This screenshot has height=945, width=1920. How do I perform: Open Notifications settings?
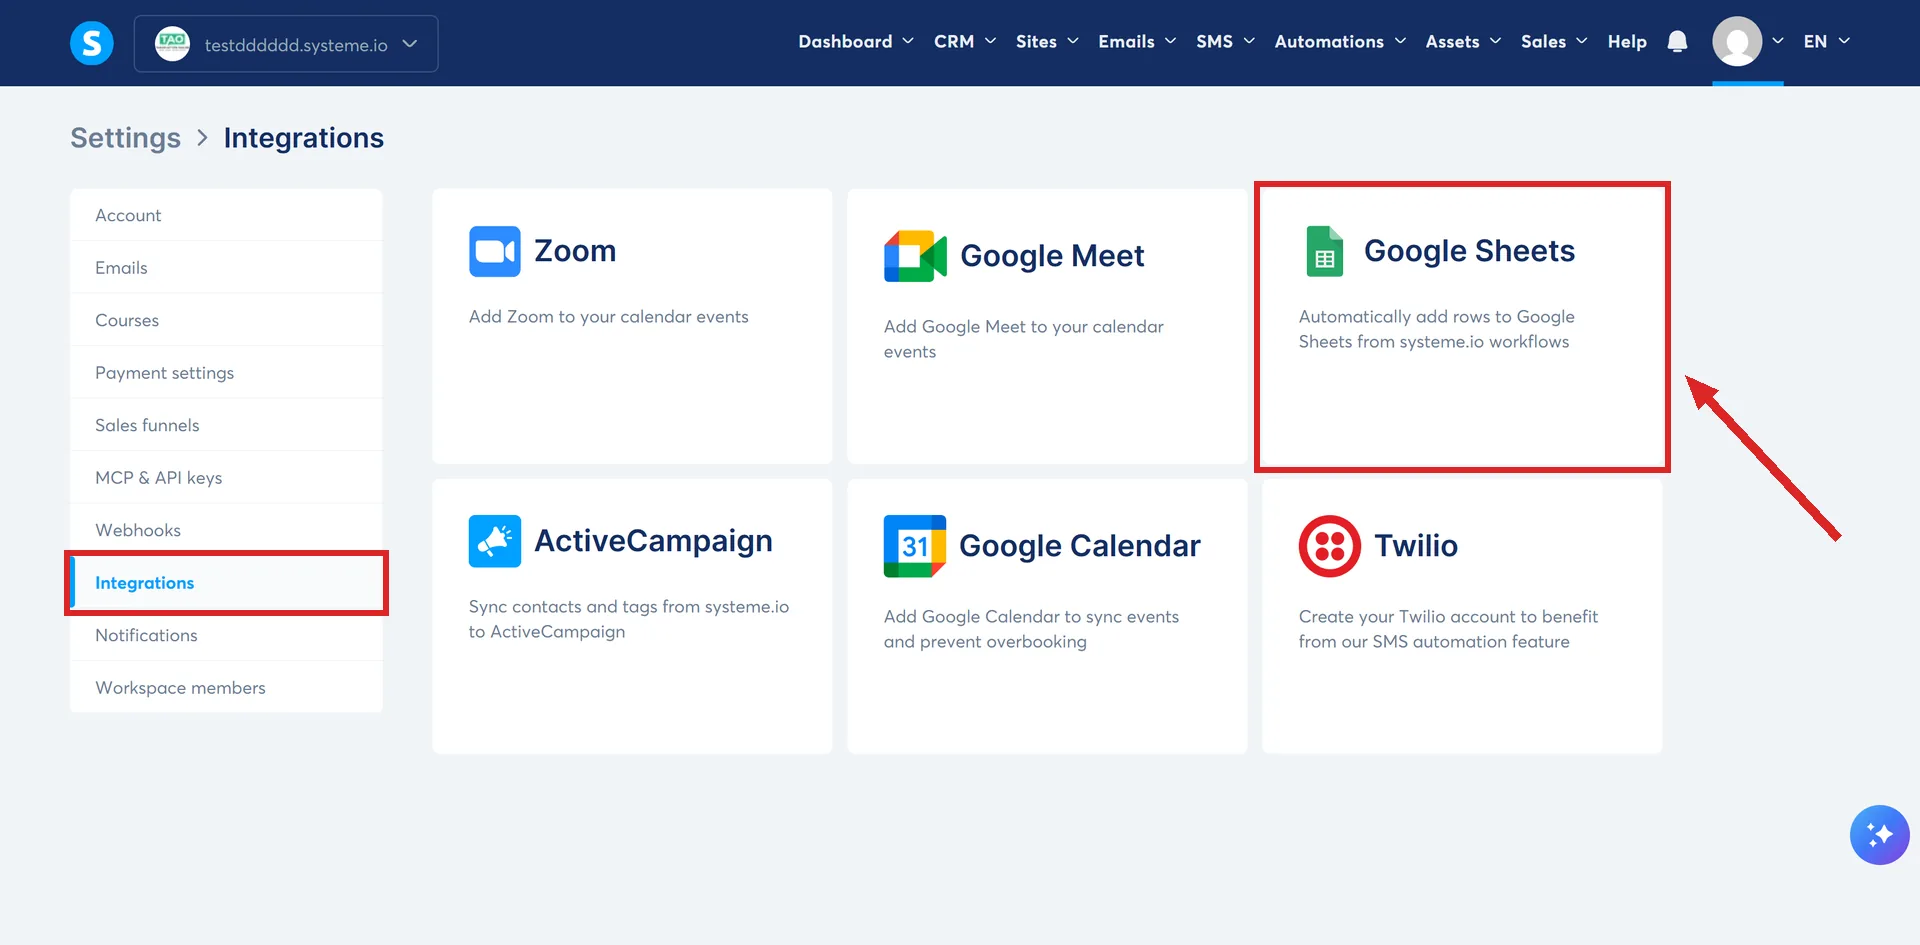click(226, 635)
